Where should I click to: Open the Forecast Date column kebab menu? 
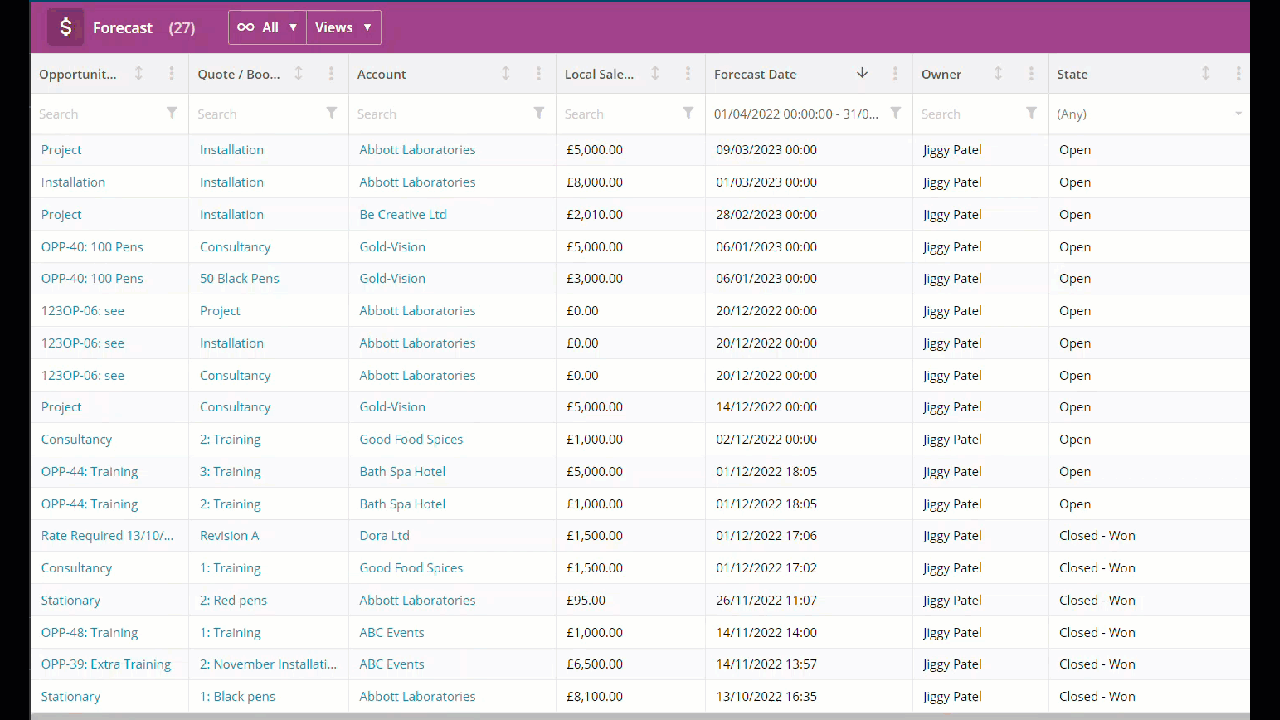[894, 73]
